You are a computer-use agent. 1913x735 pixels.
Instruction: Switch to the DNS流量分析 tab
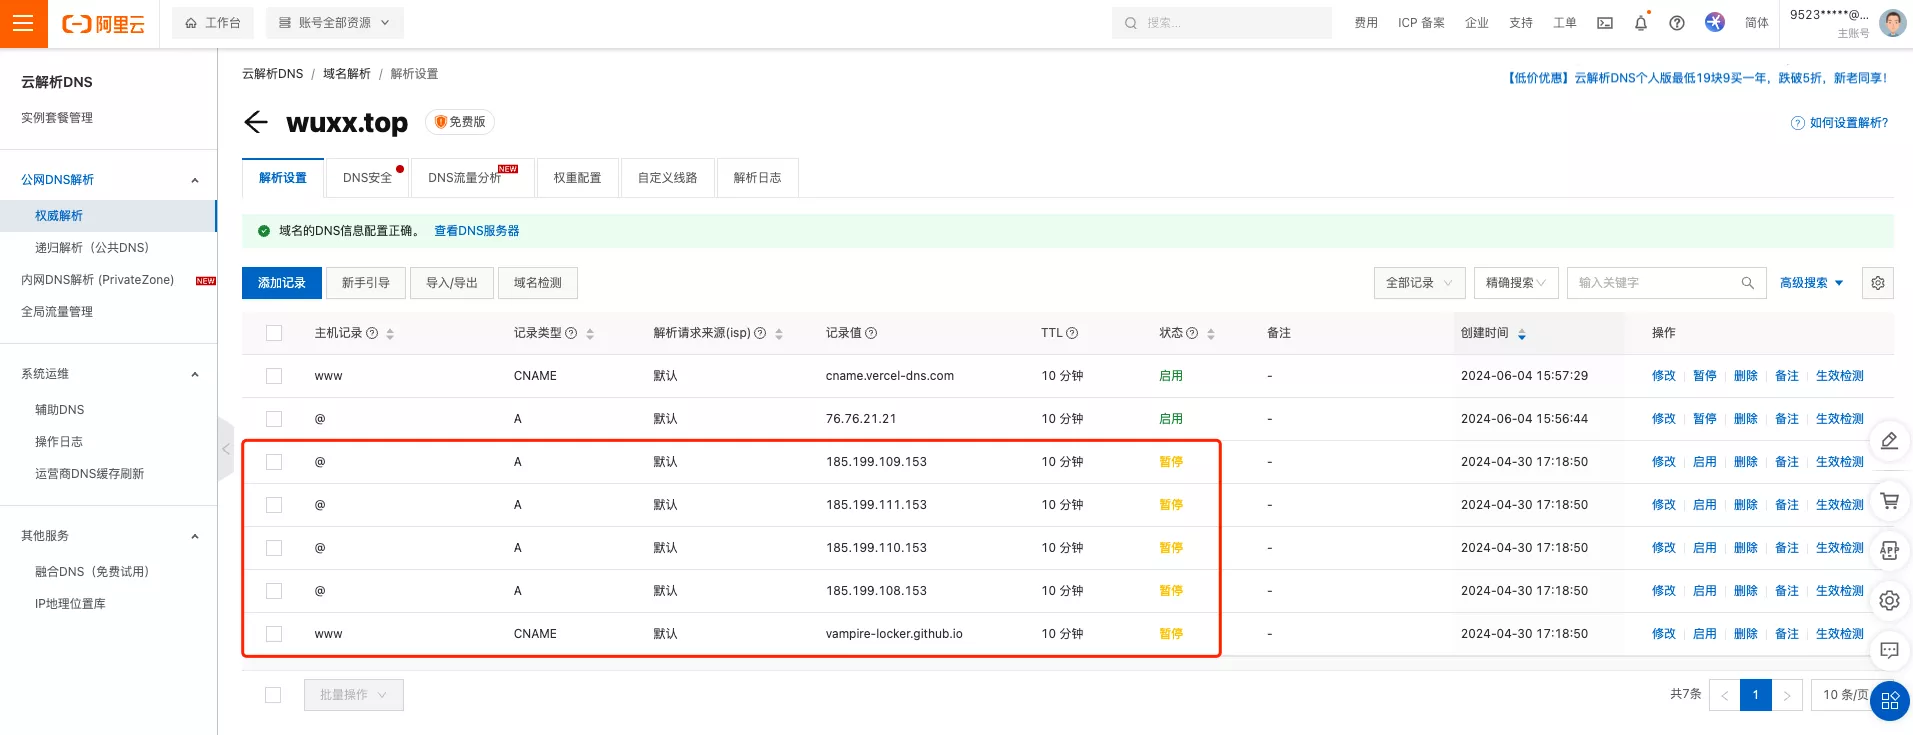pyautogui.click(x=473, y=178)
